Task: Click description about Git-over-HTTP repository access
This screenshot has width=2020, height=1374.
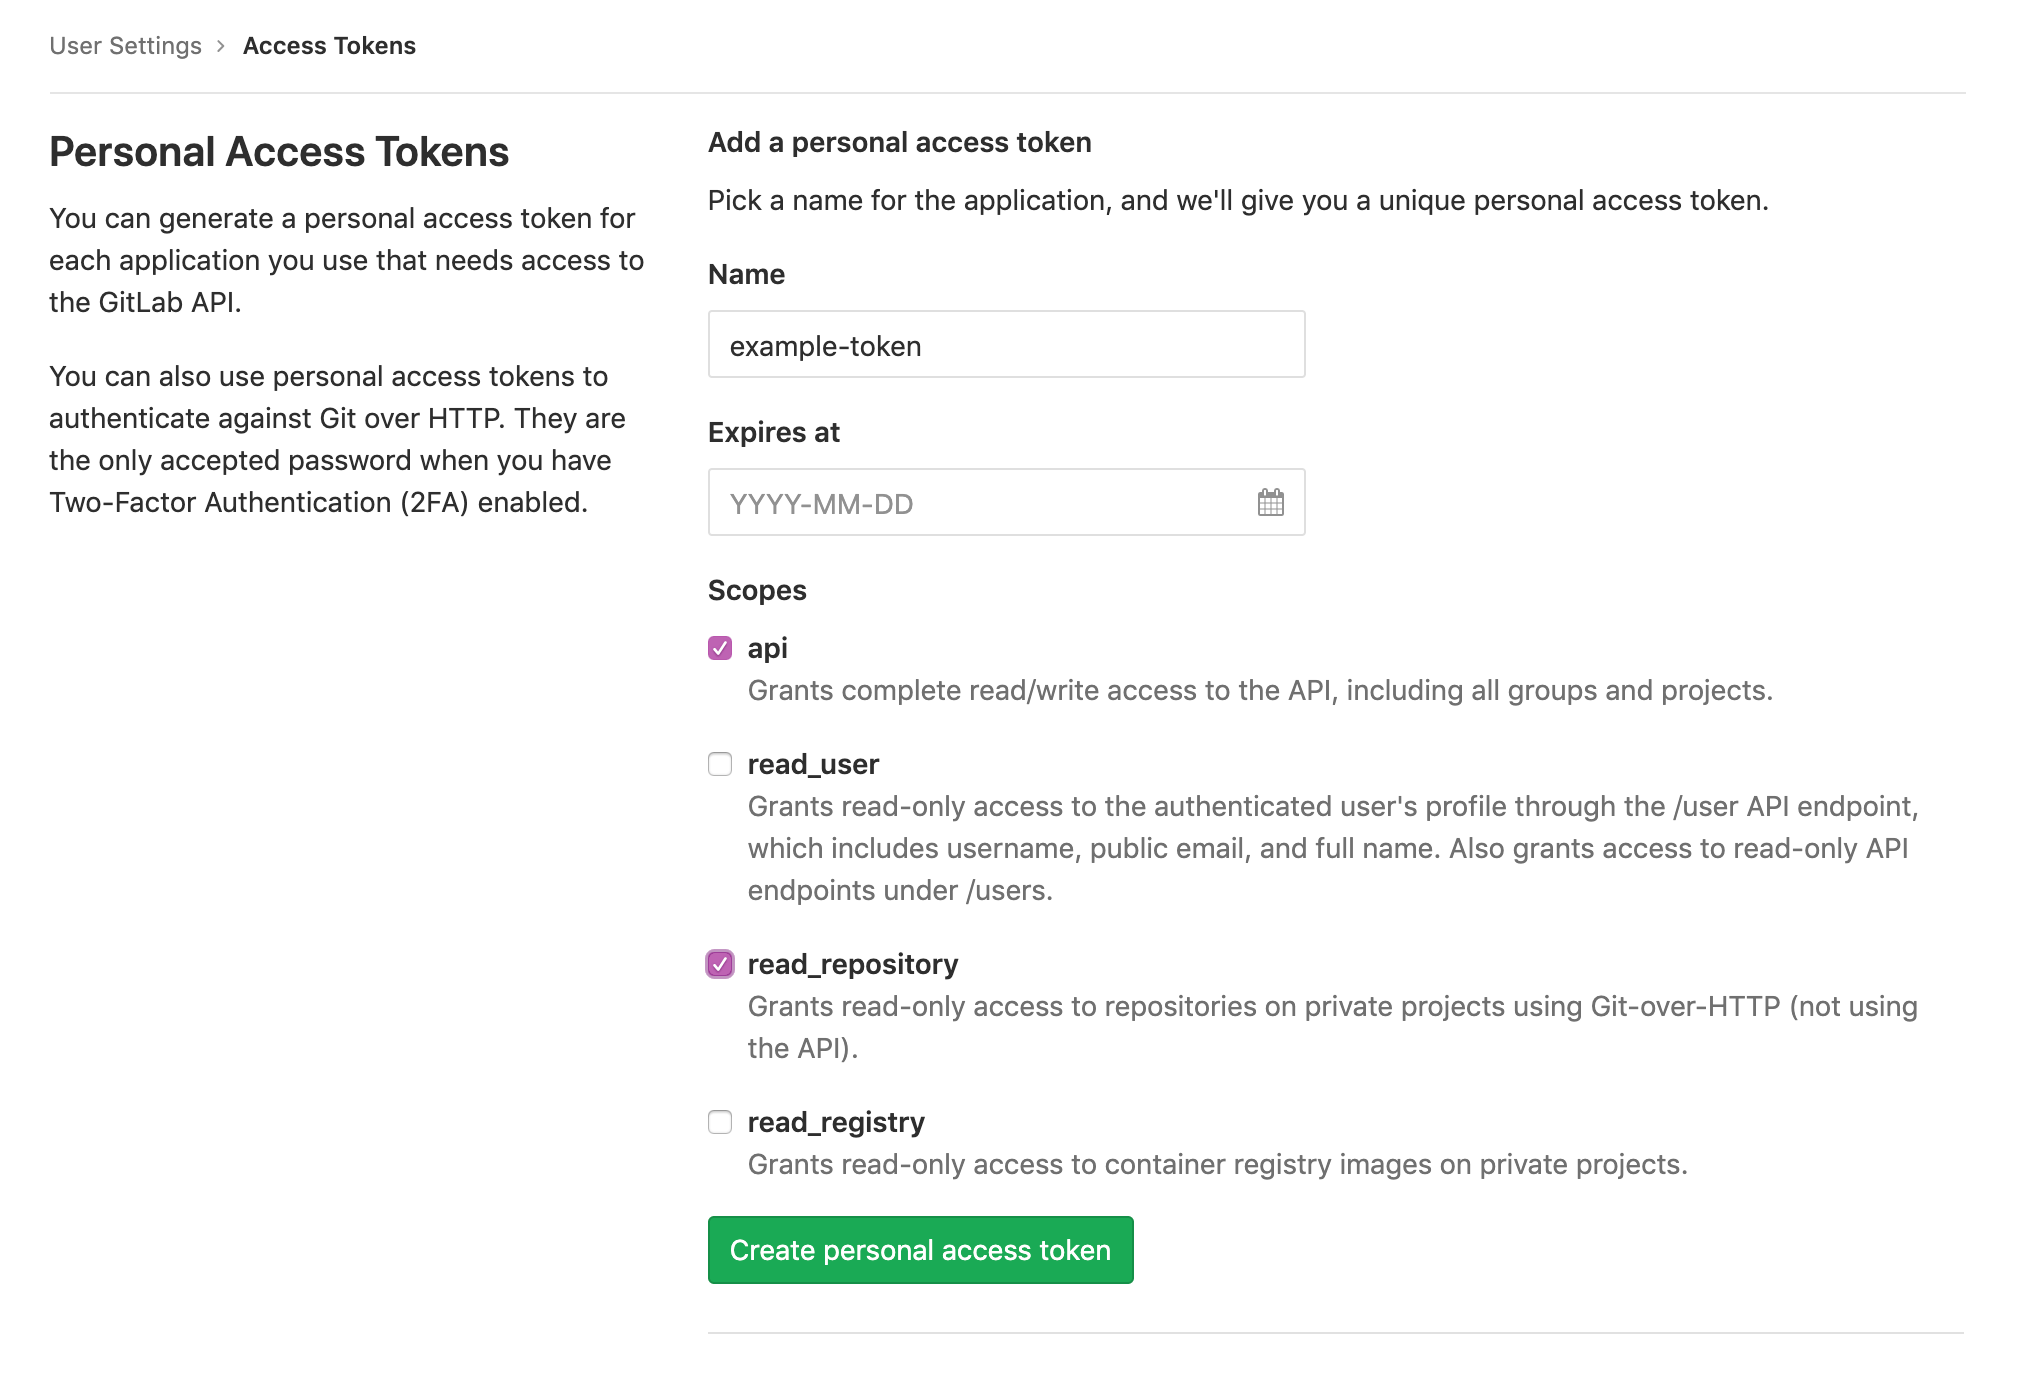Action: click(x=1332, y=1027)
